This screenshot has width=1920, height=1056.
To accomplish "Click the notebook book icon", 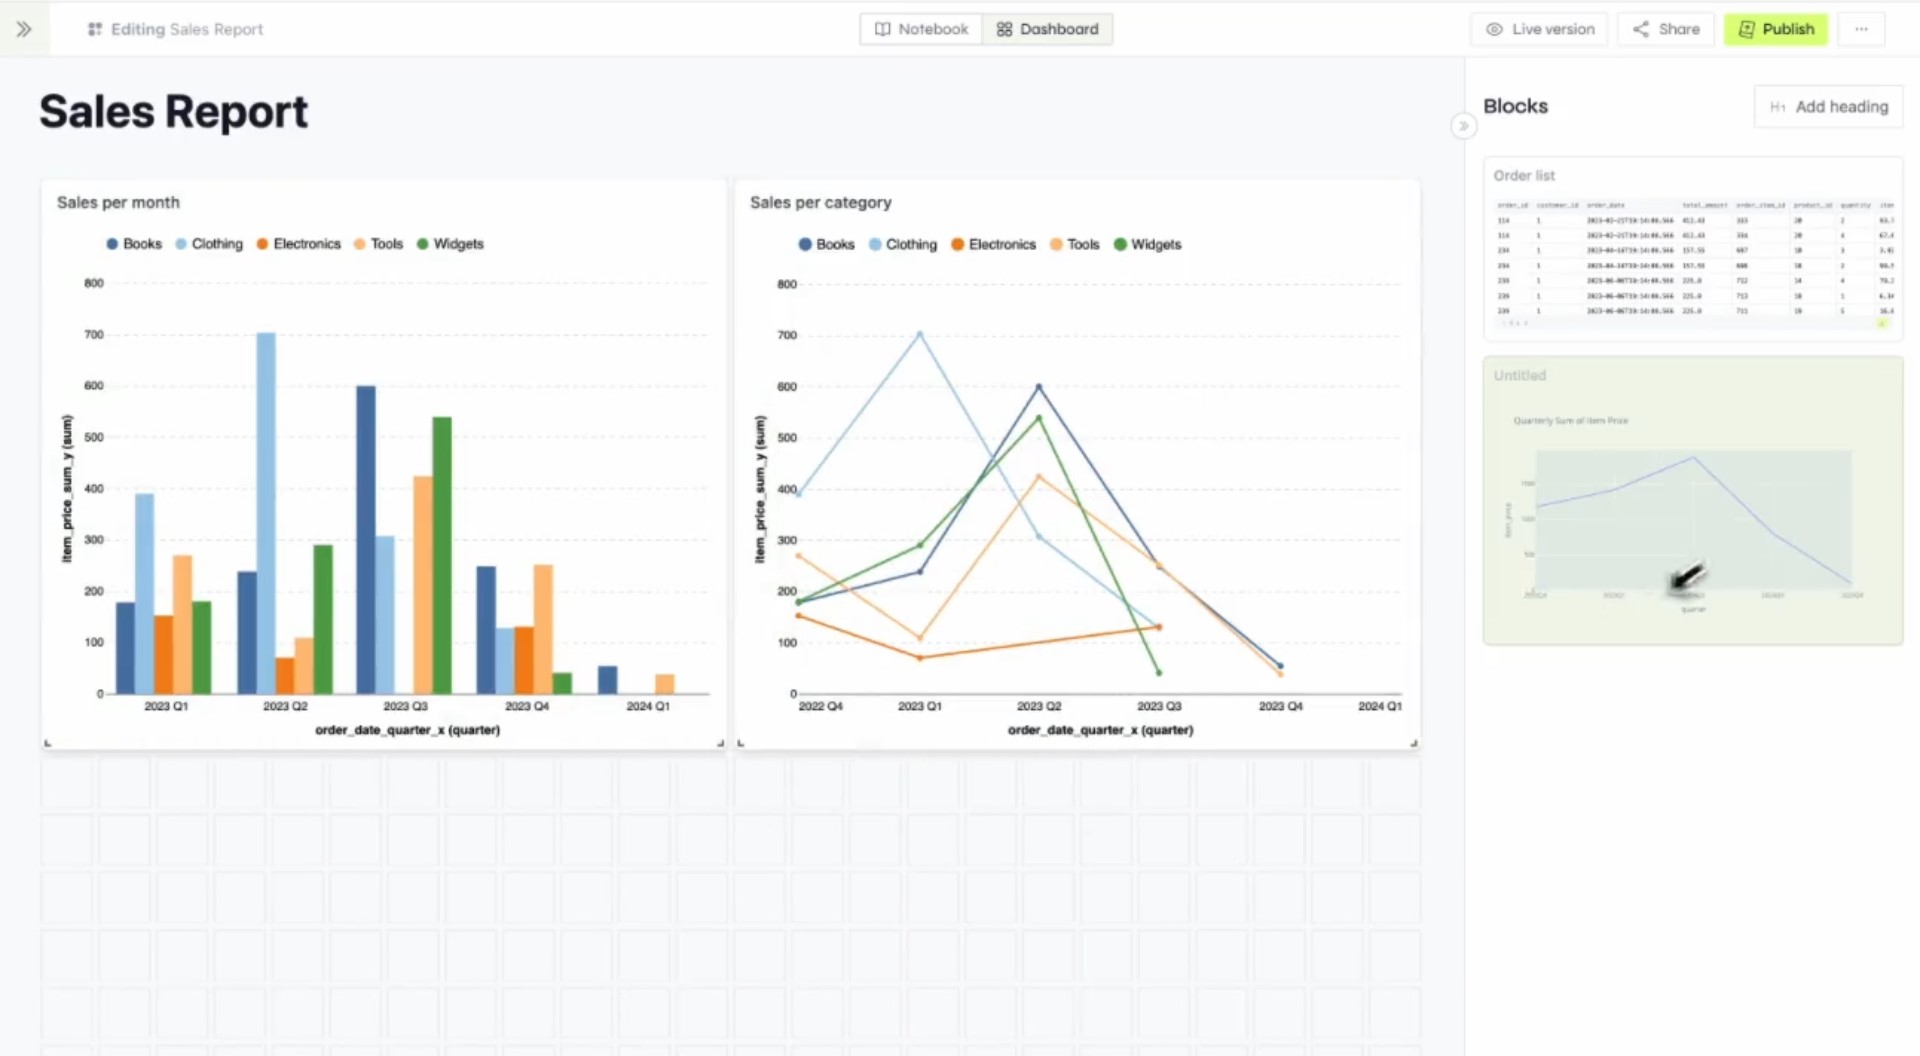I will (x=882, y=29).
